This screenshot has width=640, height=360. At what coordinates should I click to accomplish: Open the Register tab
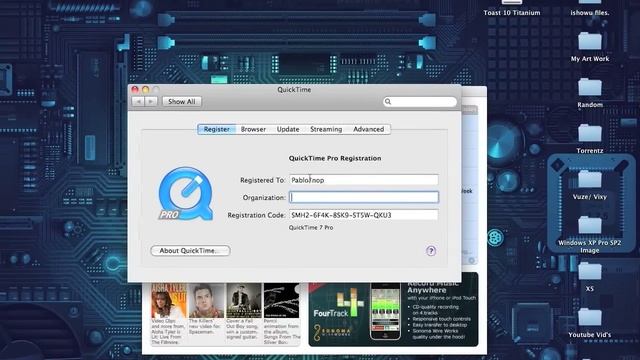pyautogui.click(x=216, y=129)
